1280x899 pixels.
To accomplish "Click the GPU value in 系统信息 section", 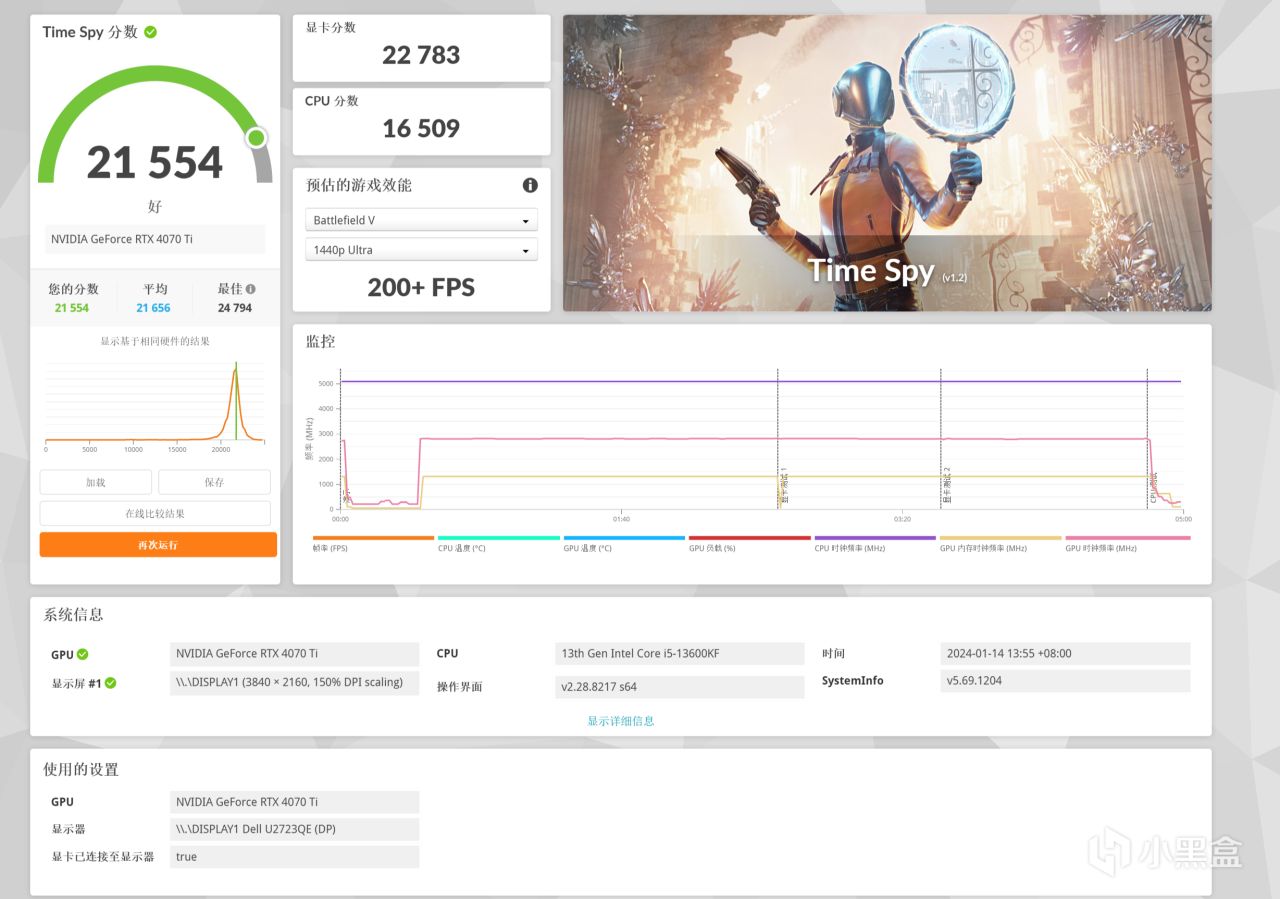I will click(295, 654).
